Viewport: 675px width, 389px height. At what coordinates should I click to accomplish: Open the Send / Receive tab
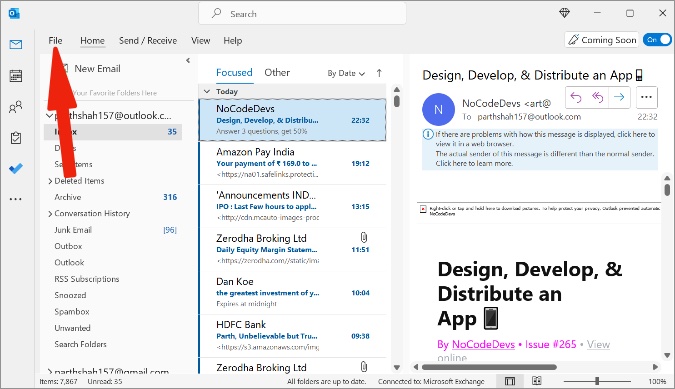click(148, 40)
